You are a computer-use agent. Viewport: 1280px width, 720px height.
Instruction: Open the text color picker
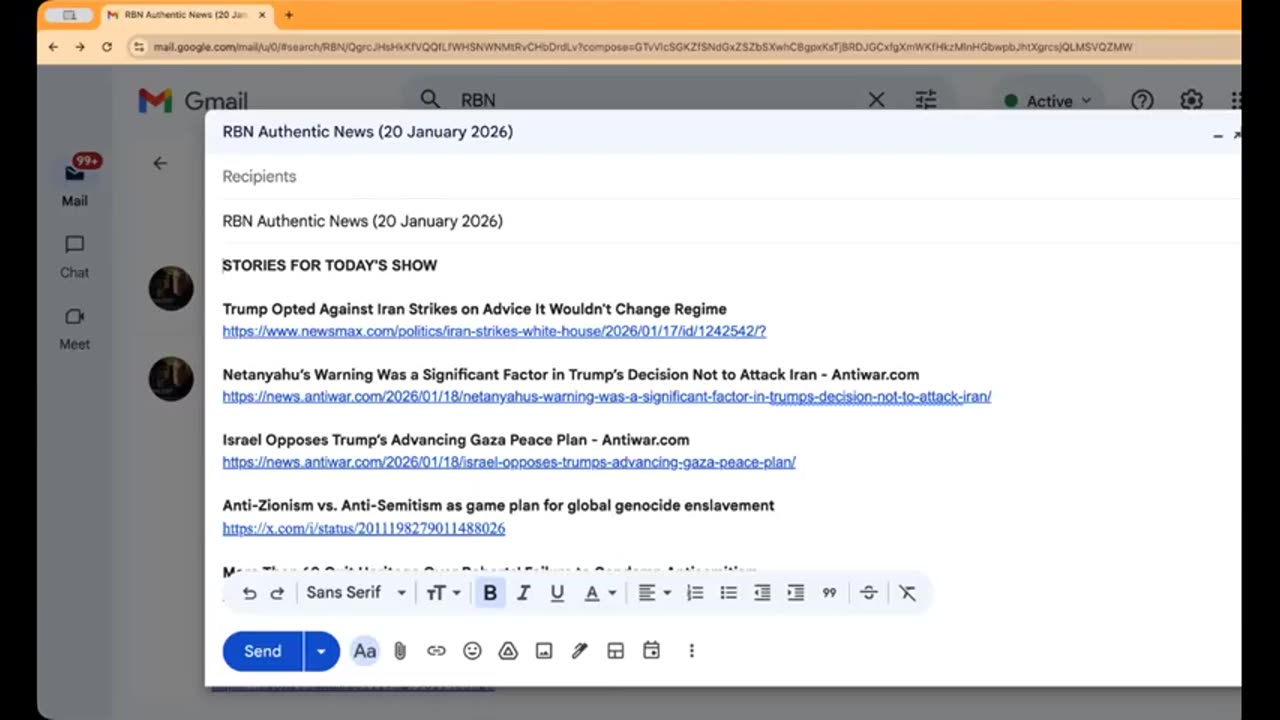(600, 593)
